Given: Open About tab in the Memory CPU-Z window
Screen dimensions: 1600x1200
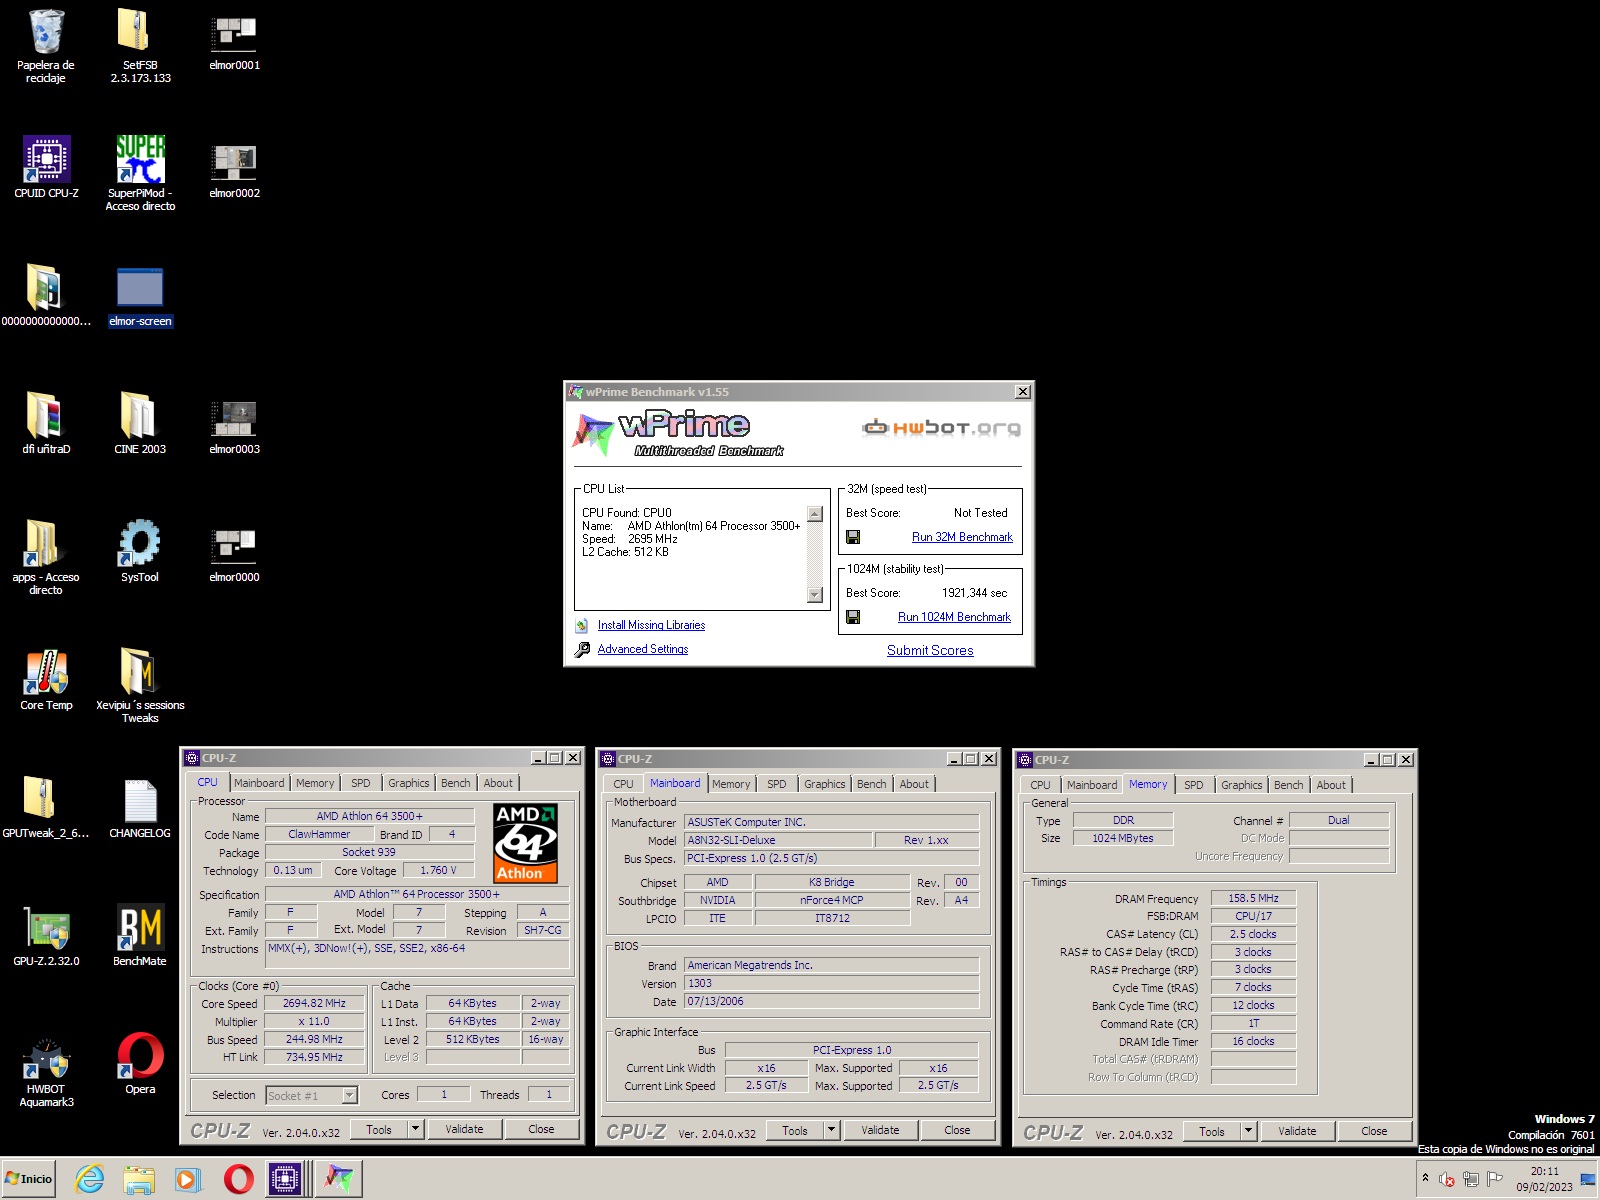Looking at the screenshot, I should pos(1331,785).
